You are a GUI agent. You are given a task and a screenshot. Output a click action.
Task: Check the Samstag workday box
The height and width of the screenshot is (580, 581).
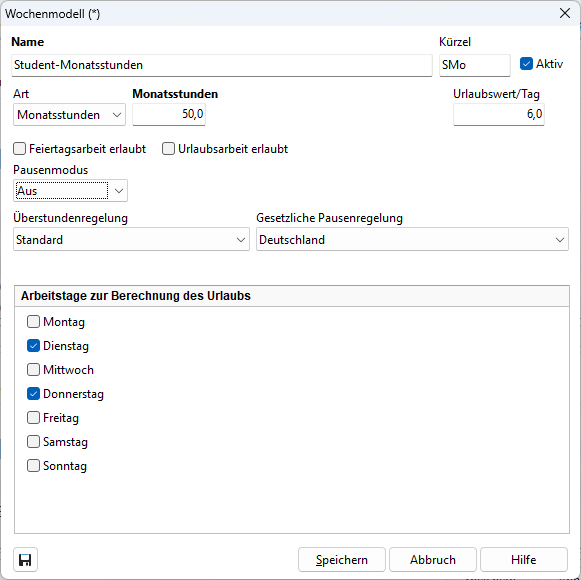click(x=33, y=441)
